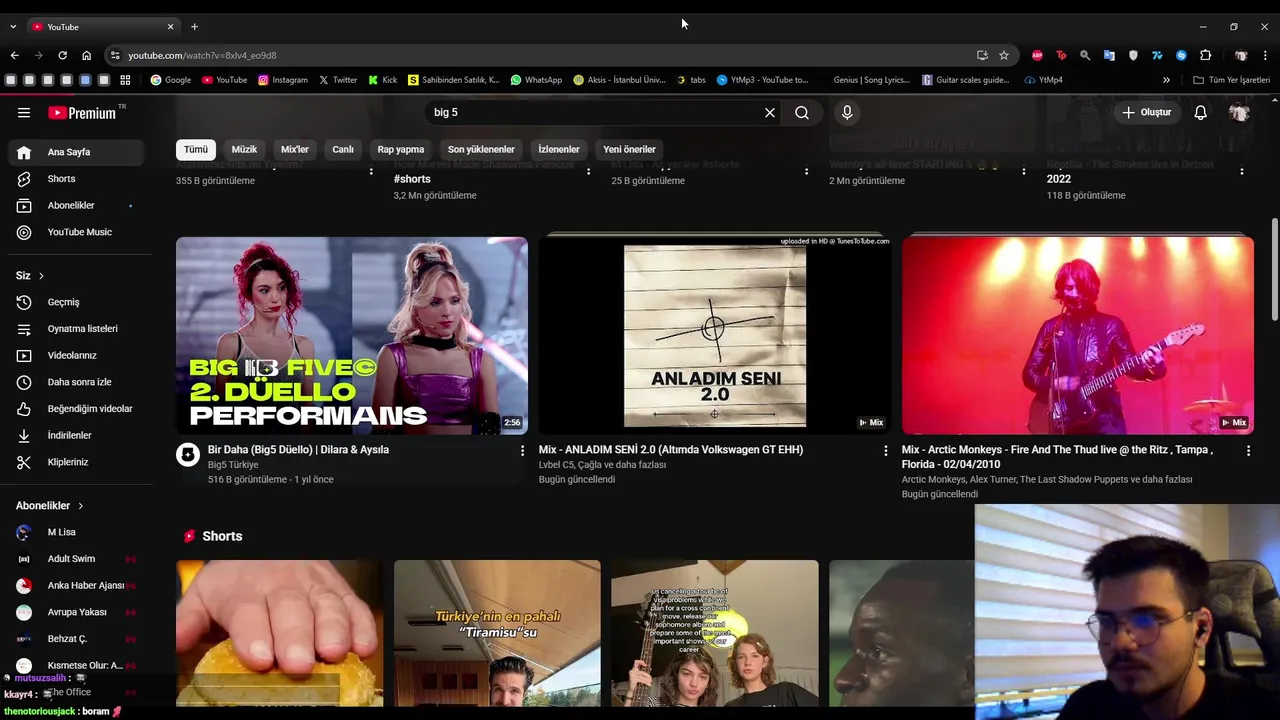Viewport: 1280px width, 720px height.
Task: Close the YouTube browser tab
Action: 170,27
